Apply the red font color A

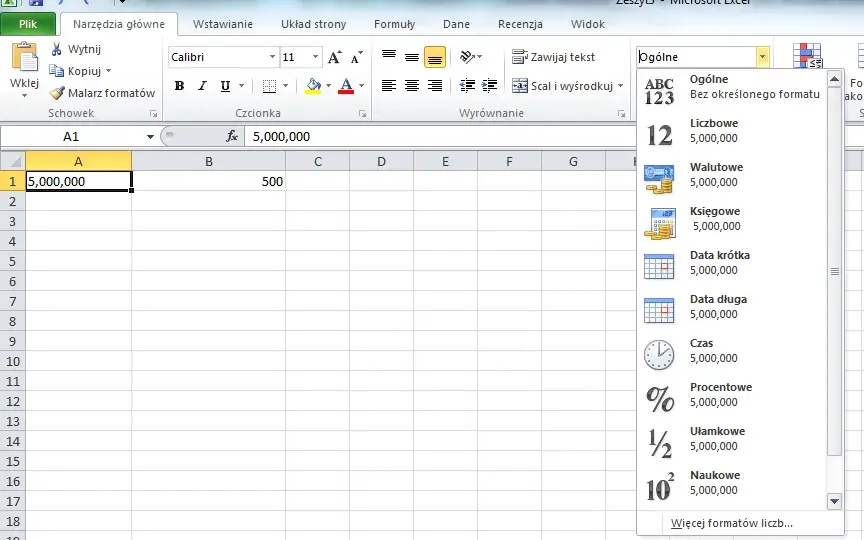pos(346,86)
